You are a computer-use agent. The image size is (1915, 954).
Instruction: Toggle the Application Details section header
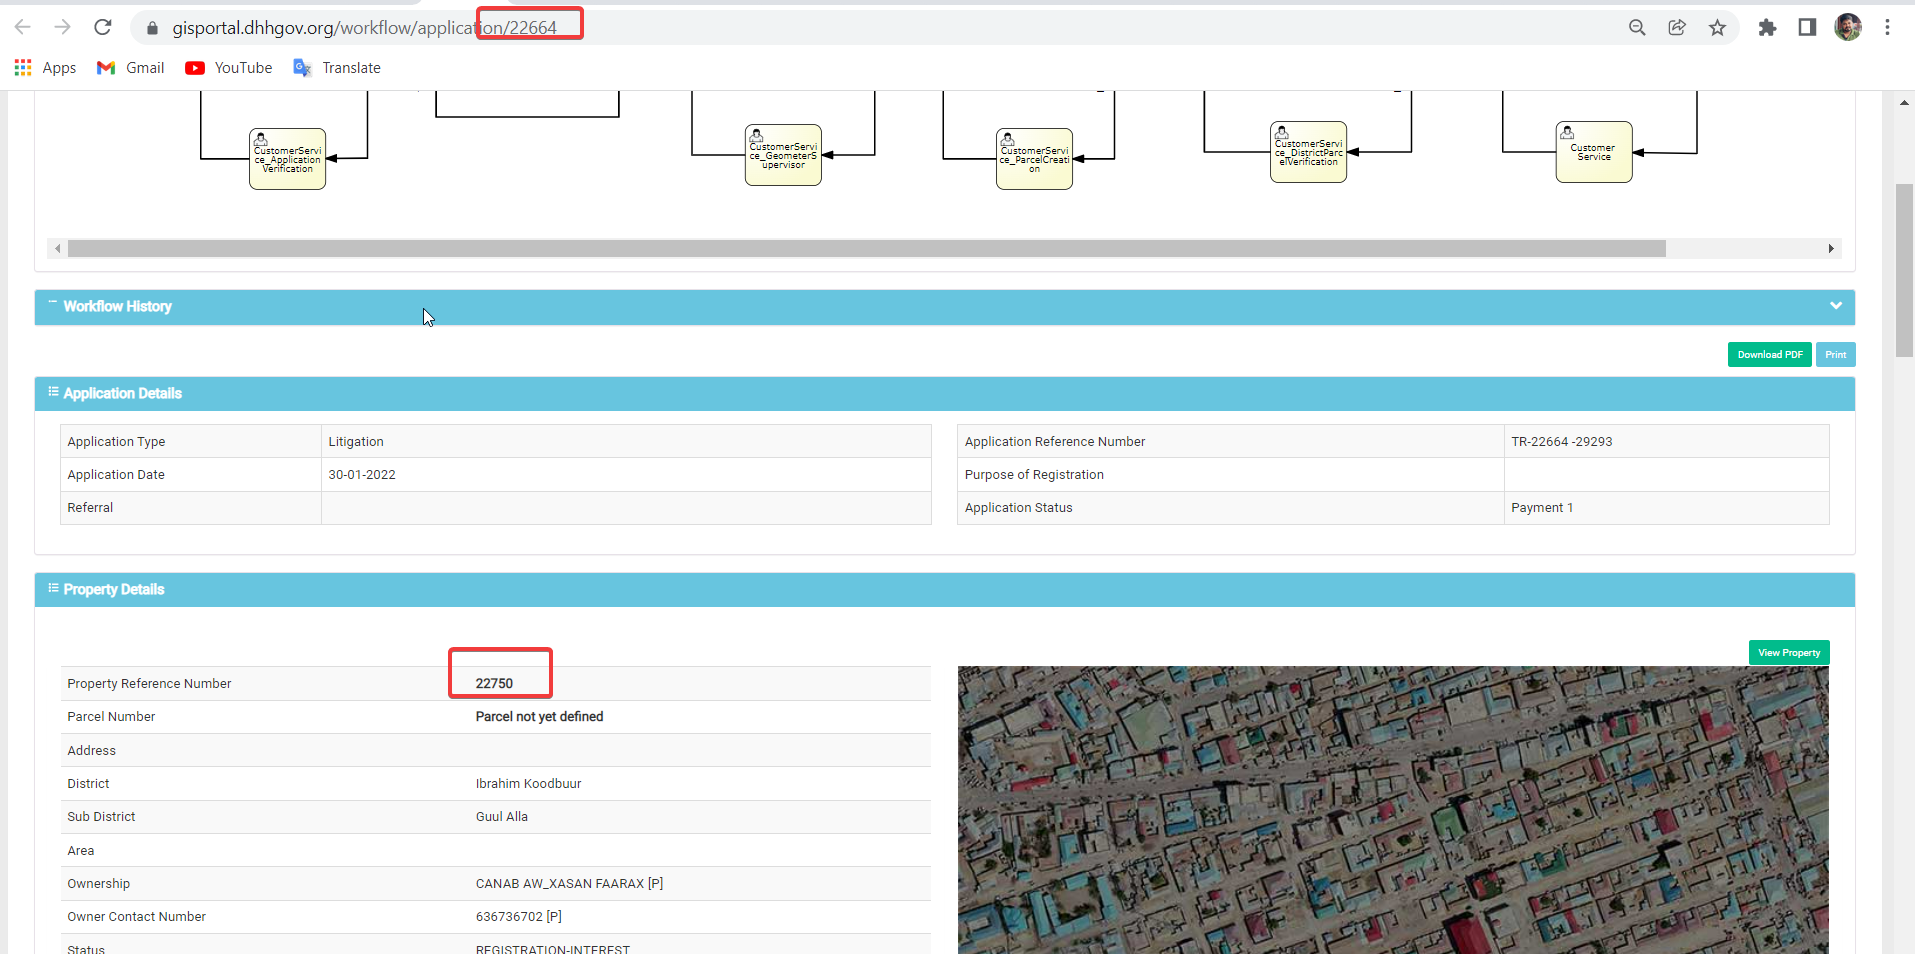click(944, 394)
